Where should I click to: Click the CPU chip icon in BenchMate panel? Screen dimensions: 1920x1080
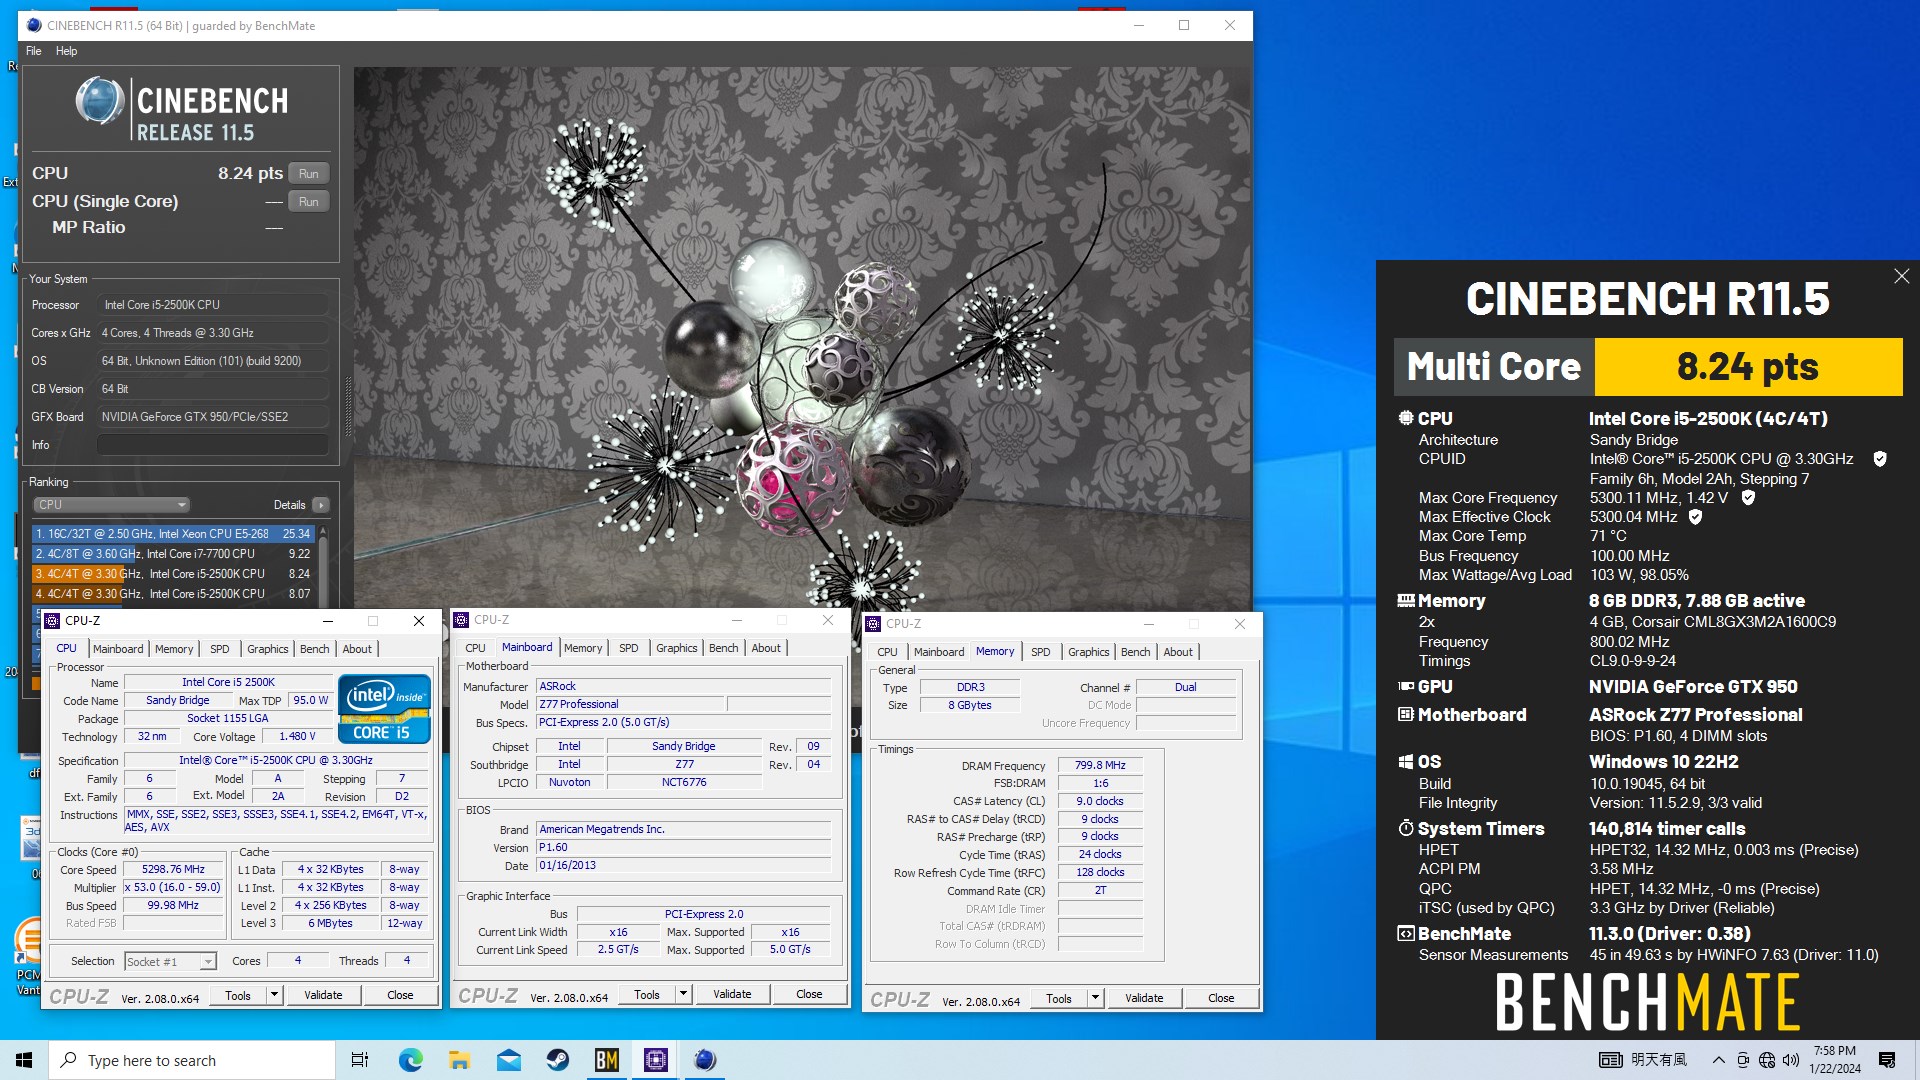coord(1405,418)
